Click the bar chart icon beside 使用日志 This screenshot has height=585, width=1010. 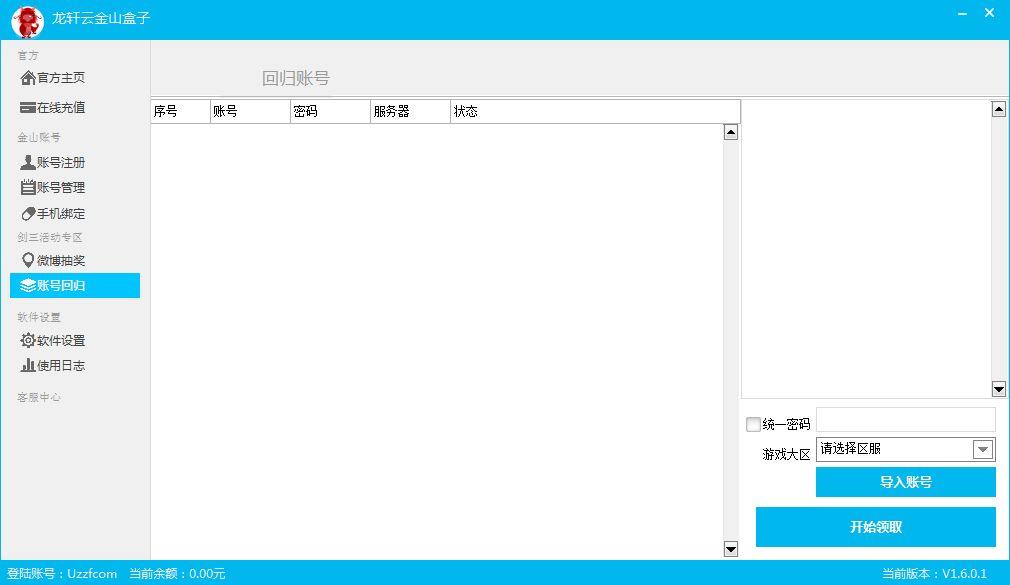tap(28, 365)
